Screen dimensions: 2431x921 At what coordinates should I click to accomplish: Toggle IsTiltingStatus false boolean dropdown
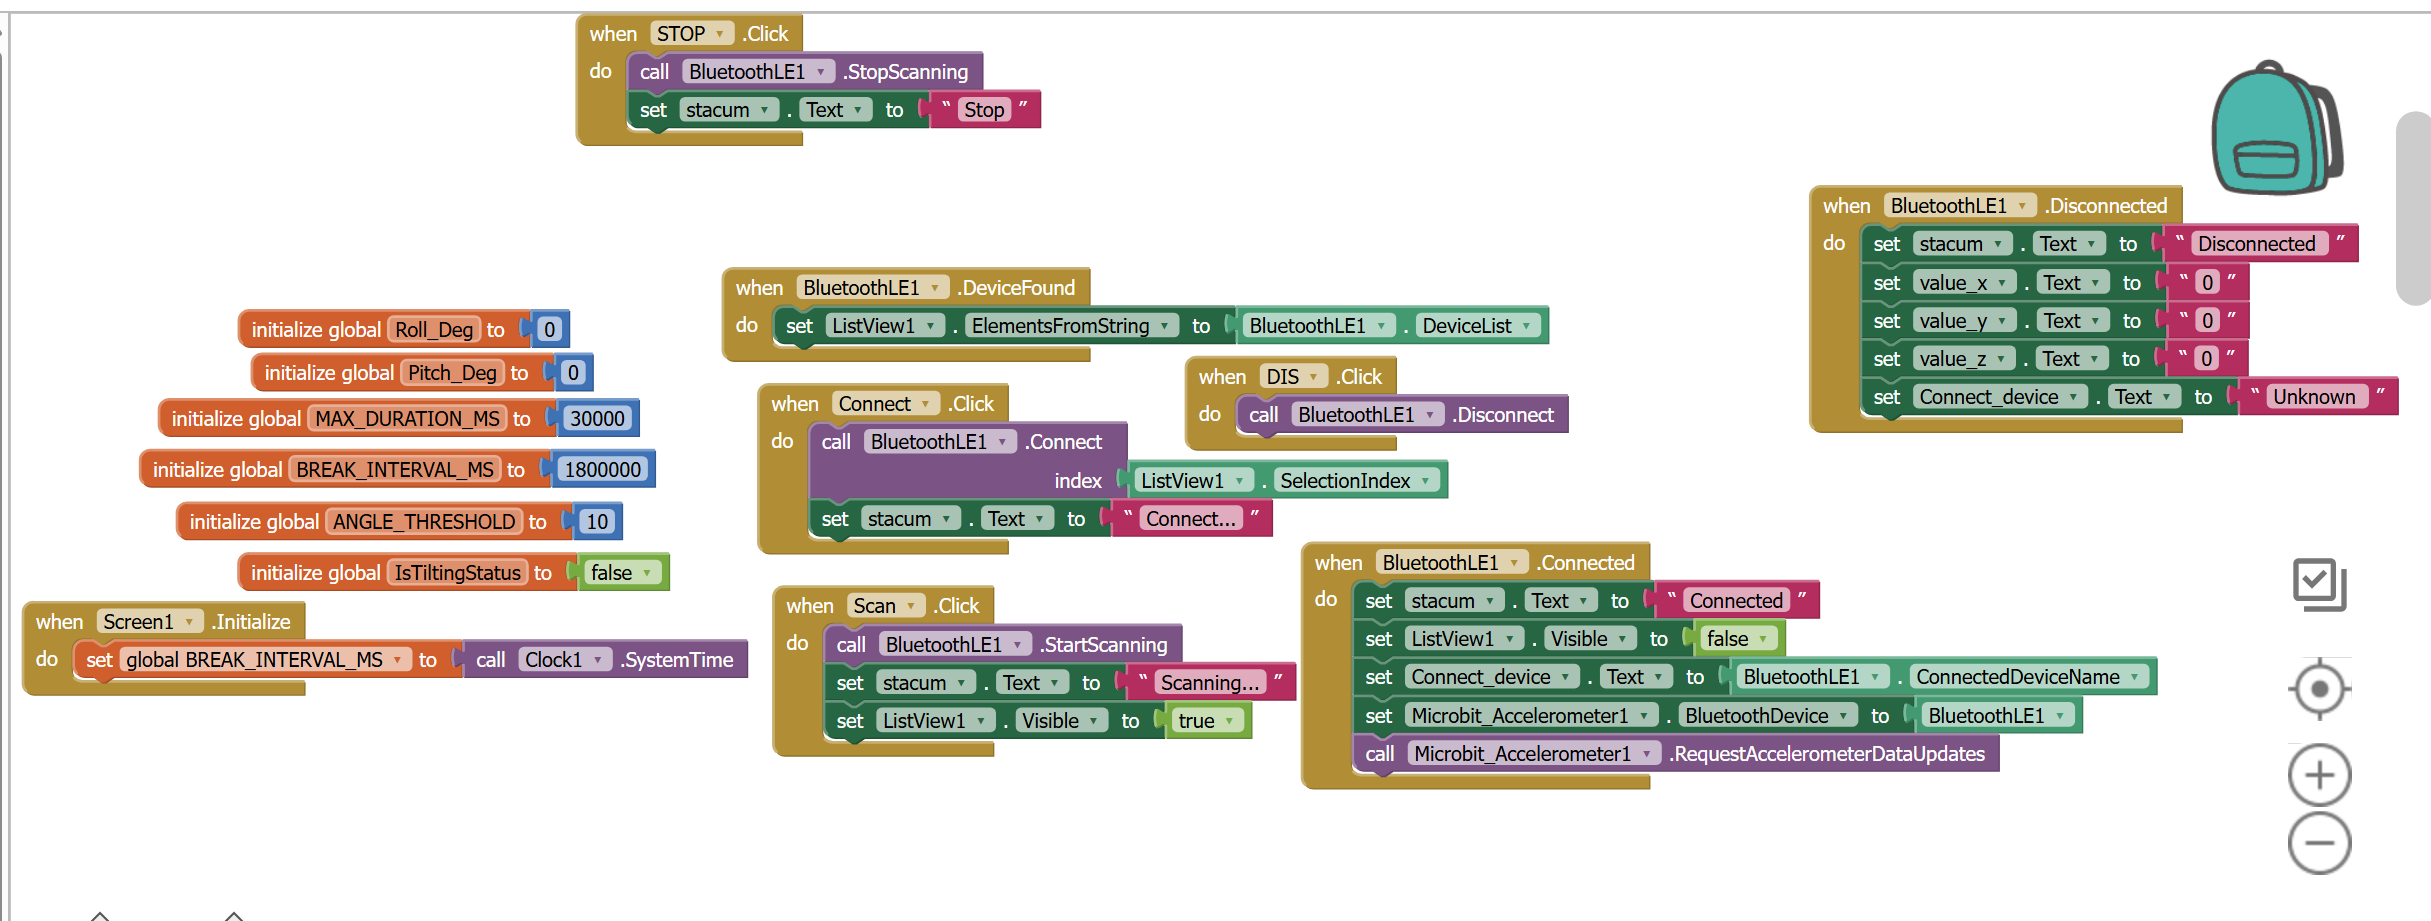[647, 573]
